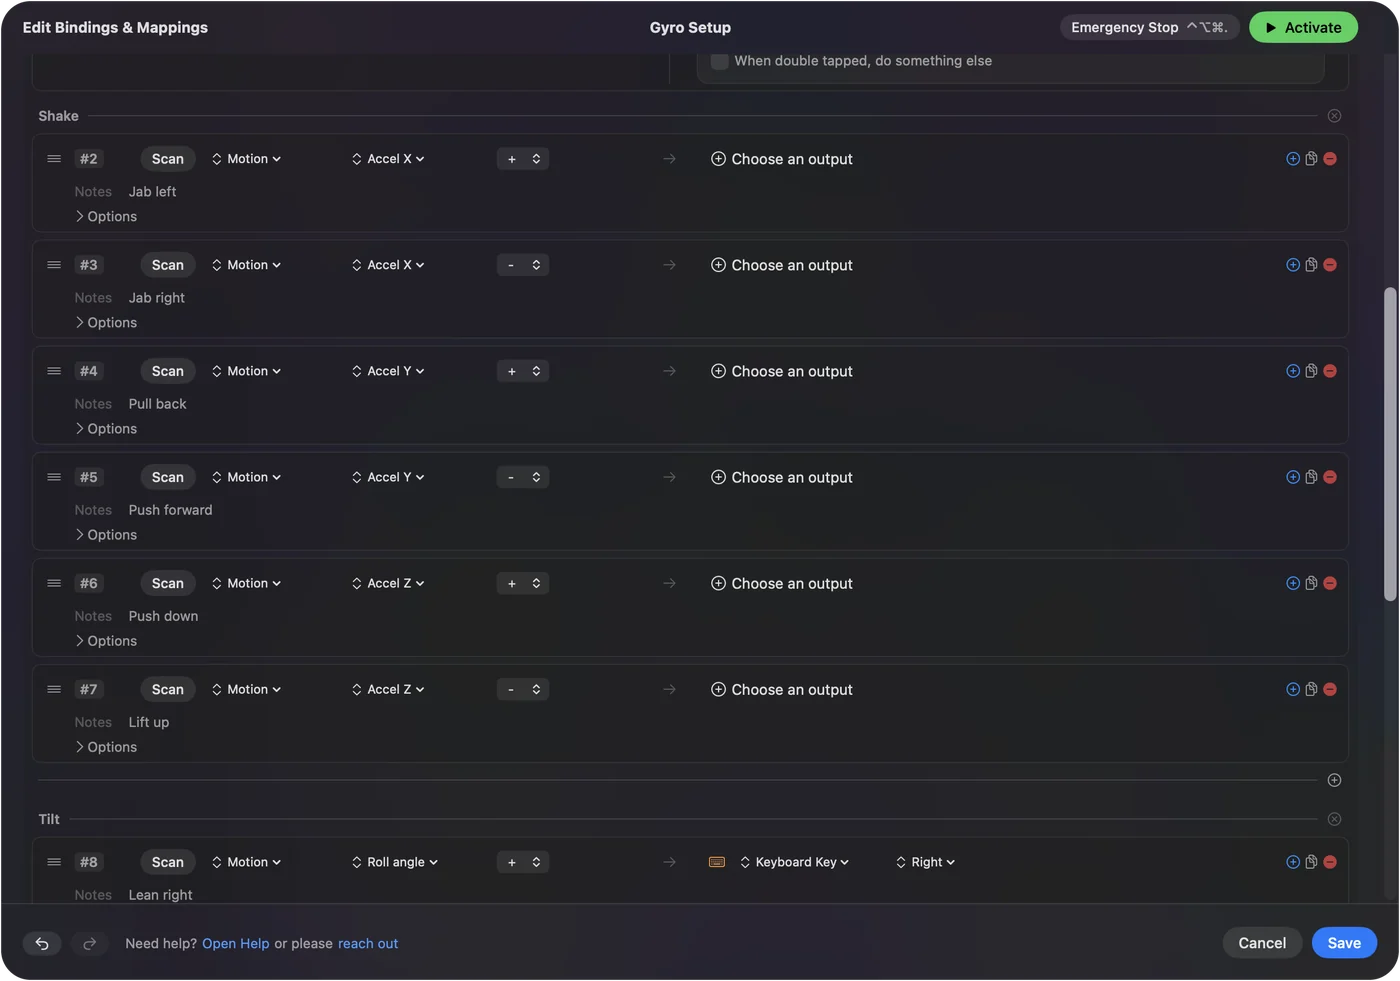This screenshot has height=981, width=1400.
Task: Enable the double tapped checkbox
Action: click(x=719, y=61)
